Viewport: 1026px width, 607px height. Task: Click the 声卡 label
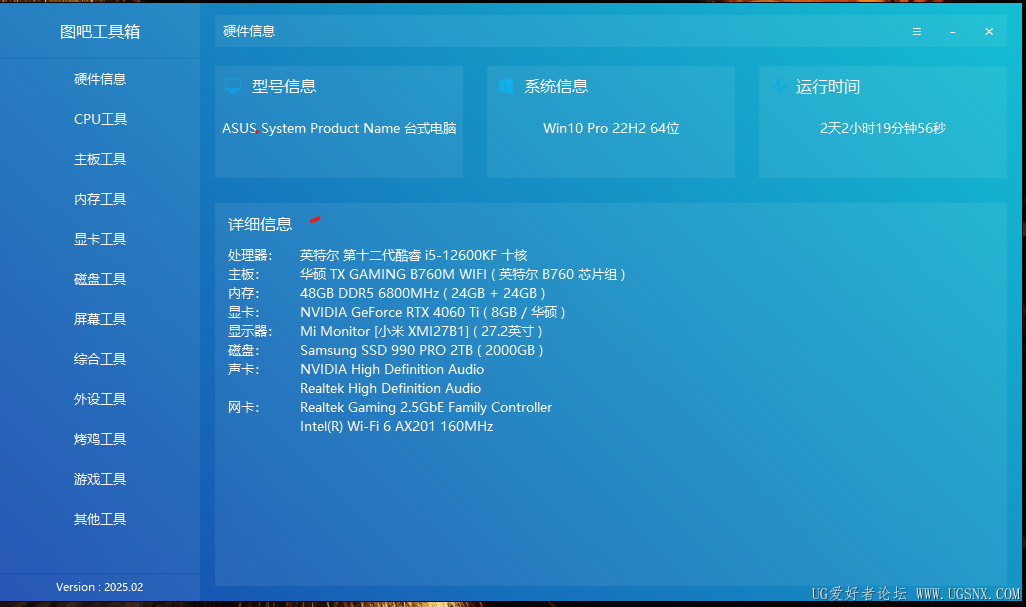(243, 369)
